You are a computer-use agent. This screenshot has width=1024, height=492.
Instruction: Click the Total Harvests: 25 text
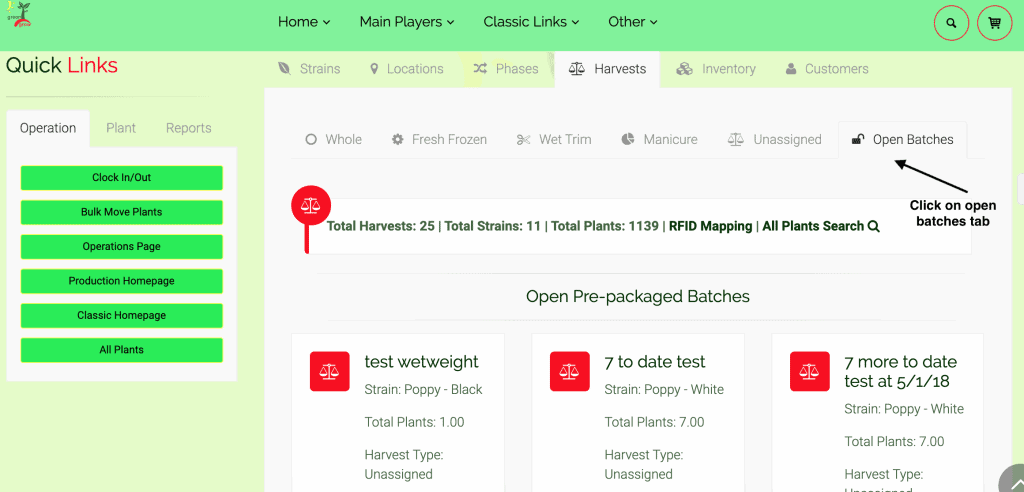[x=381, y=226]
